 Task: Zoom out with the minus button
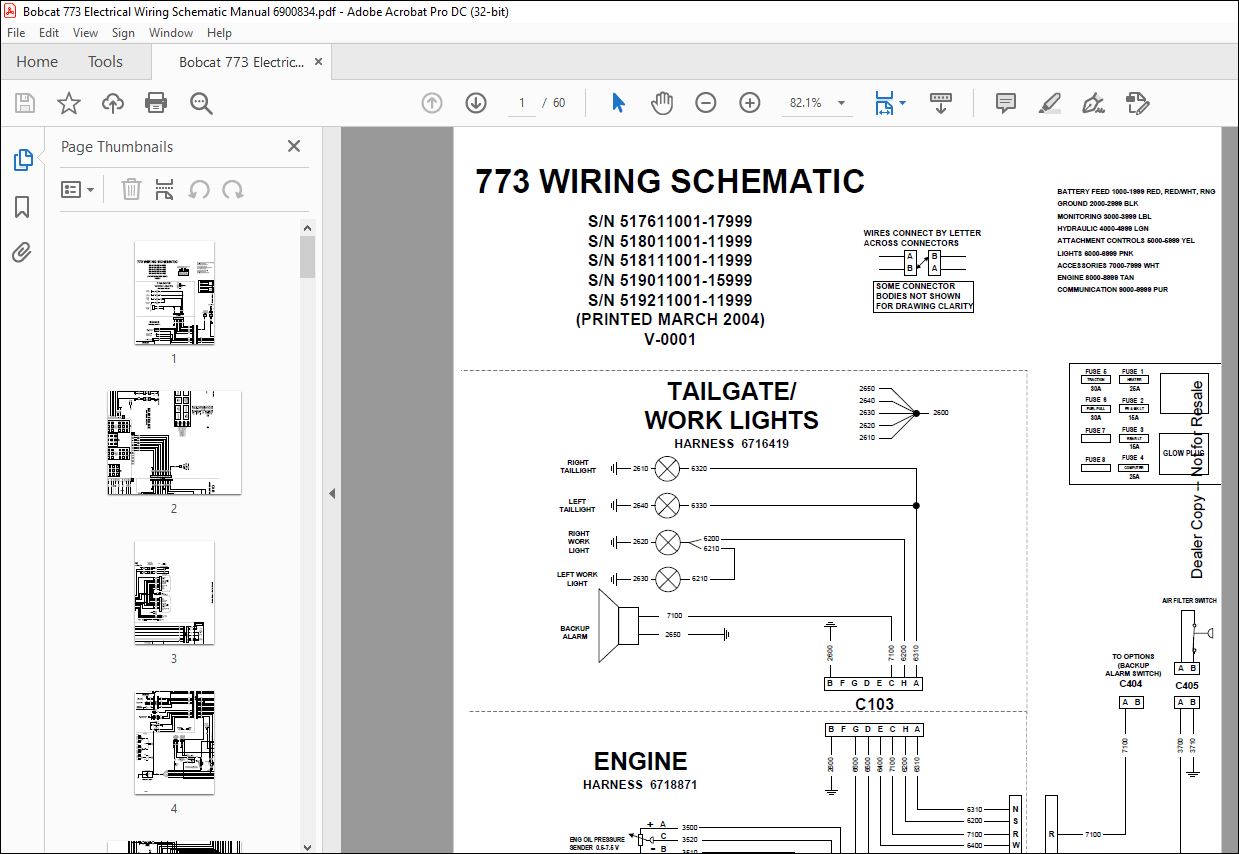click(x=706, y=103)
